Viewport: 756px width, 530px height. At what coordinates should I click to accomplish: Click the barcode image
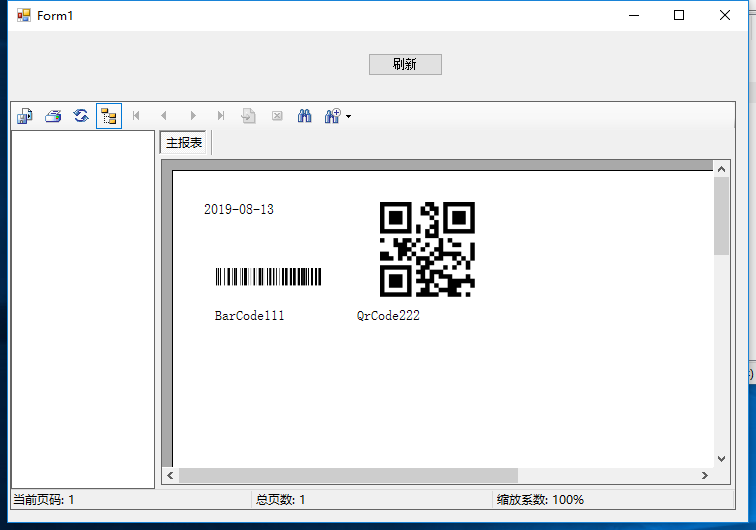pos(268,277)
